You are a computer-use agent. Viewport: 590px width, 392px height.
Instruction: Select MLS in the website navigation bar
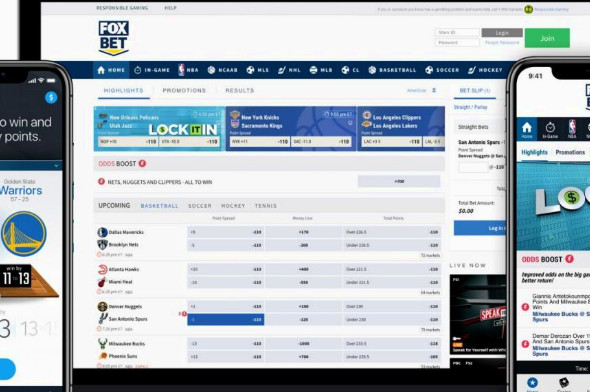[x=258, y=70]
